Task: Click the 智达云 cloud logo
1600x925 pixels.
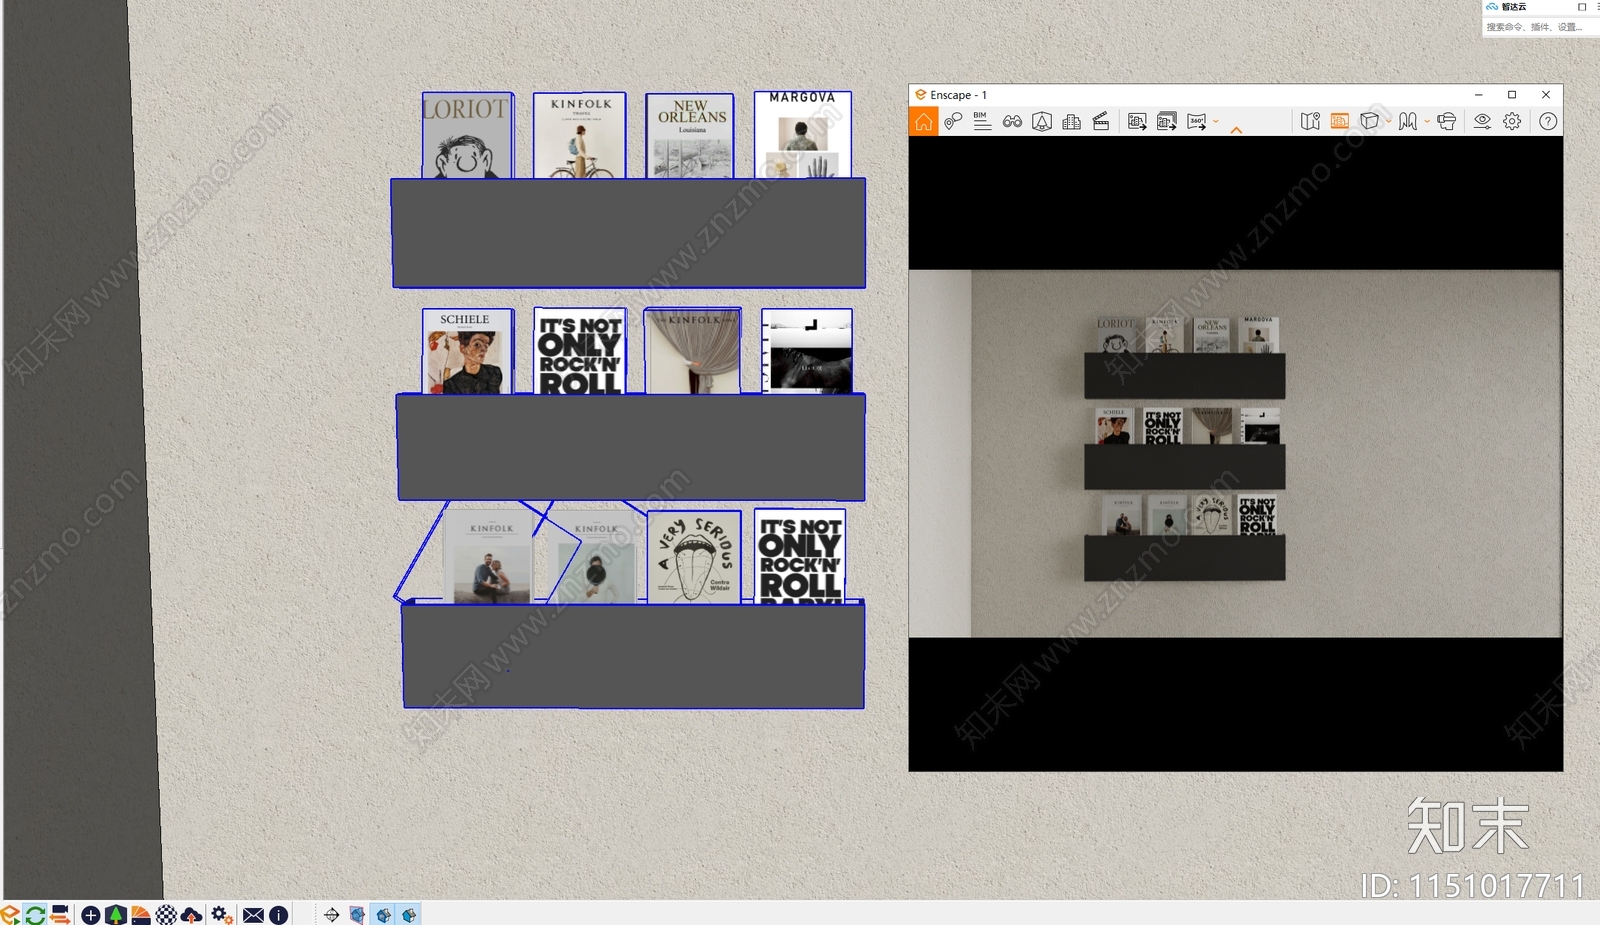Action: point(1492,7)
